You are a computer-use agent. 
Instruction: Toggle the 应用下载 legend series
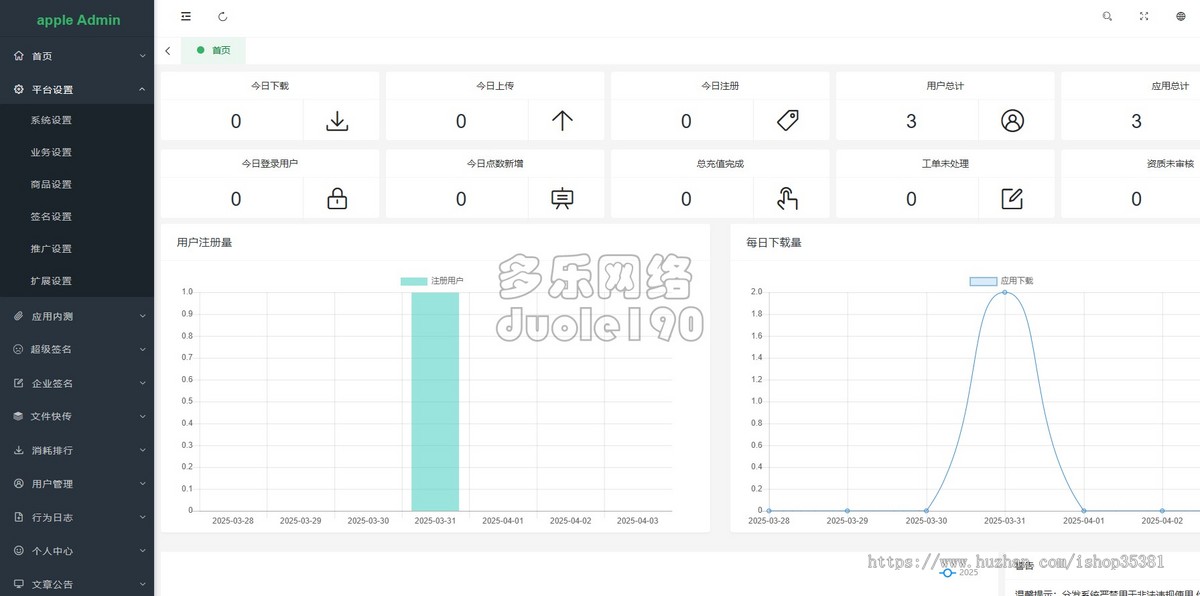1002,281
